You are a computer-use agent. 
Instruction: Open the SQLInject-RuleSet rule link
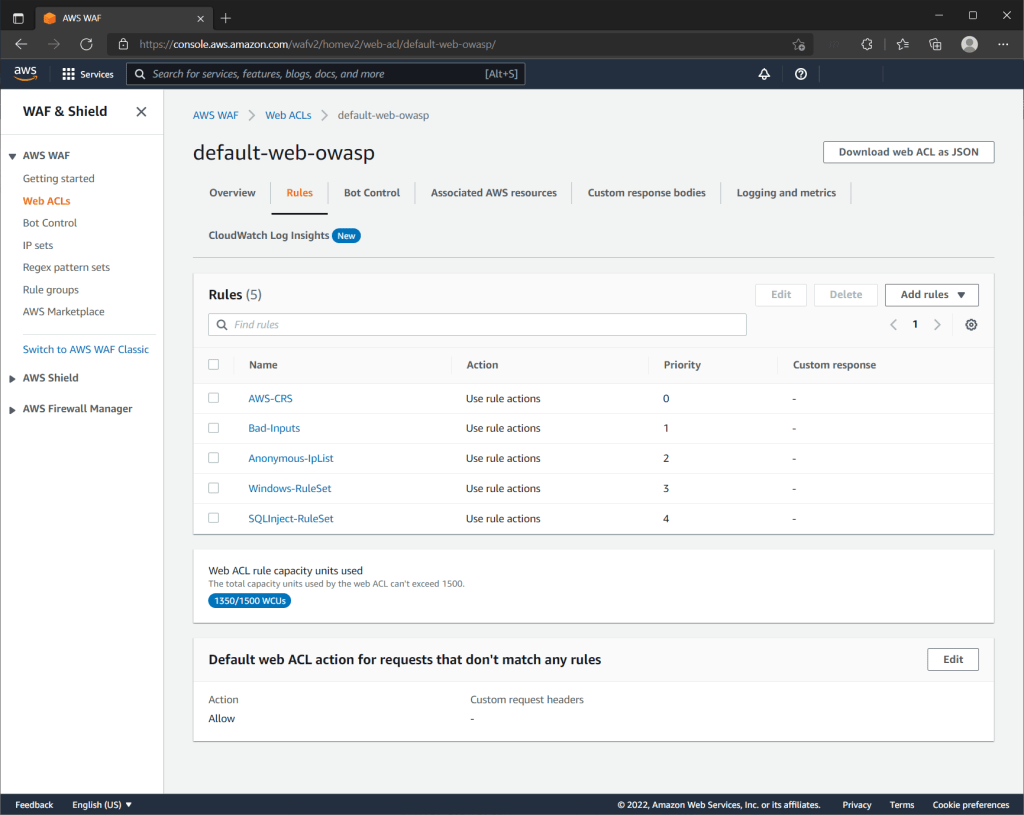tap(291, 519)
